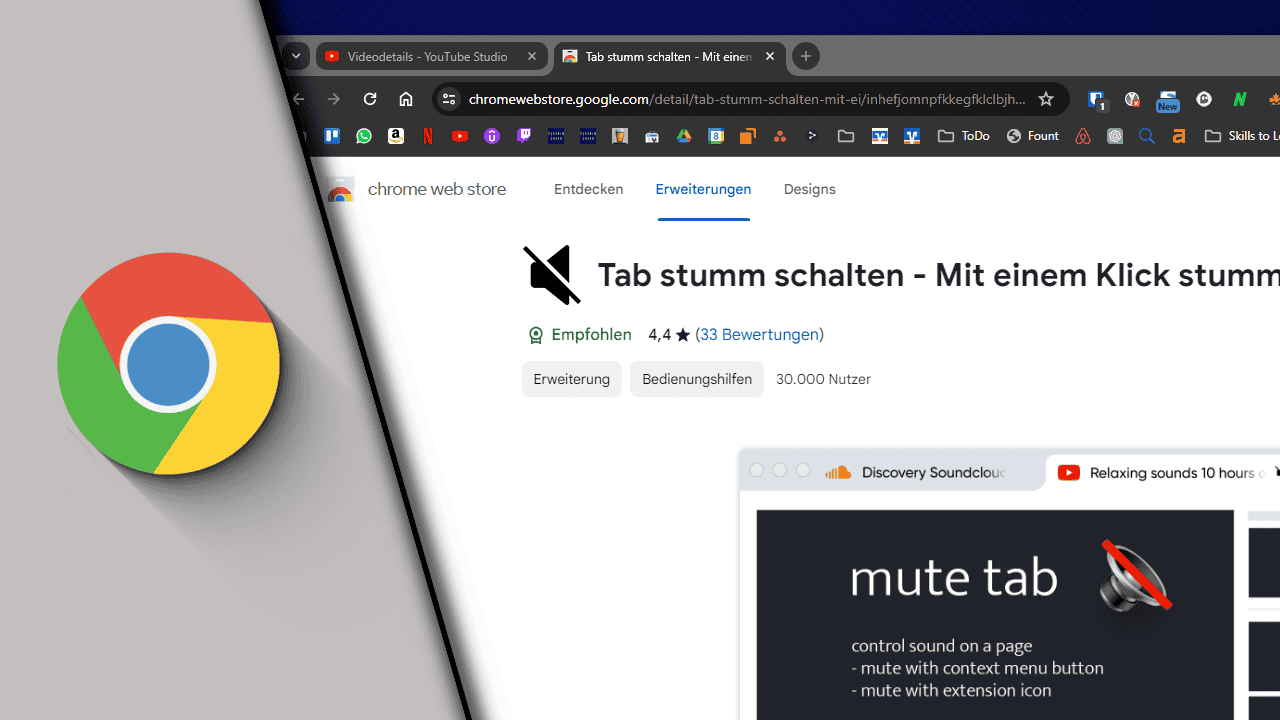Close the Videodetails YouTube Studio tab

click(x=532, y=57)
